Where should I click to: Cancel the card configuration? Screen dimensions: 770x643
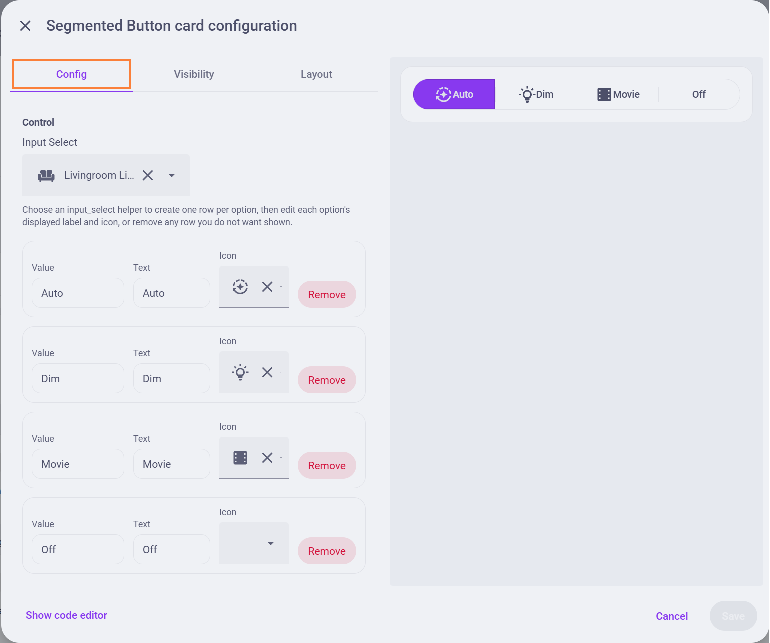tap(671, 616)
